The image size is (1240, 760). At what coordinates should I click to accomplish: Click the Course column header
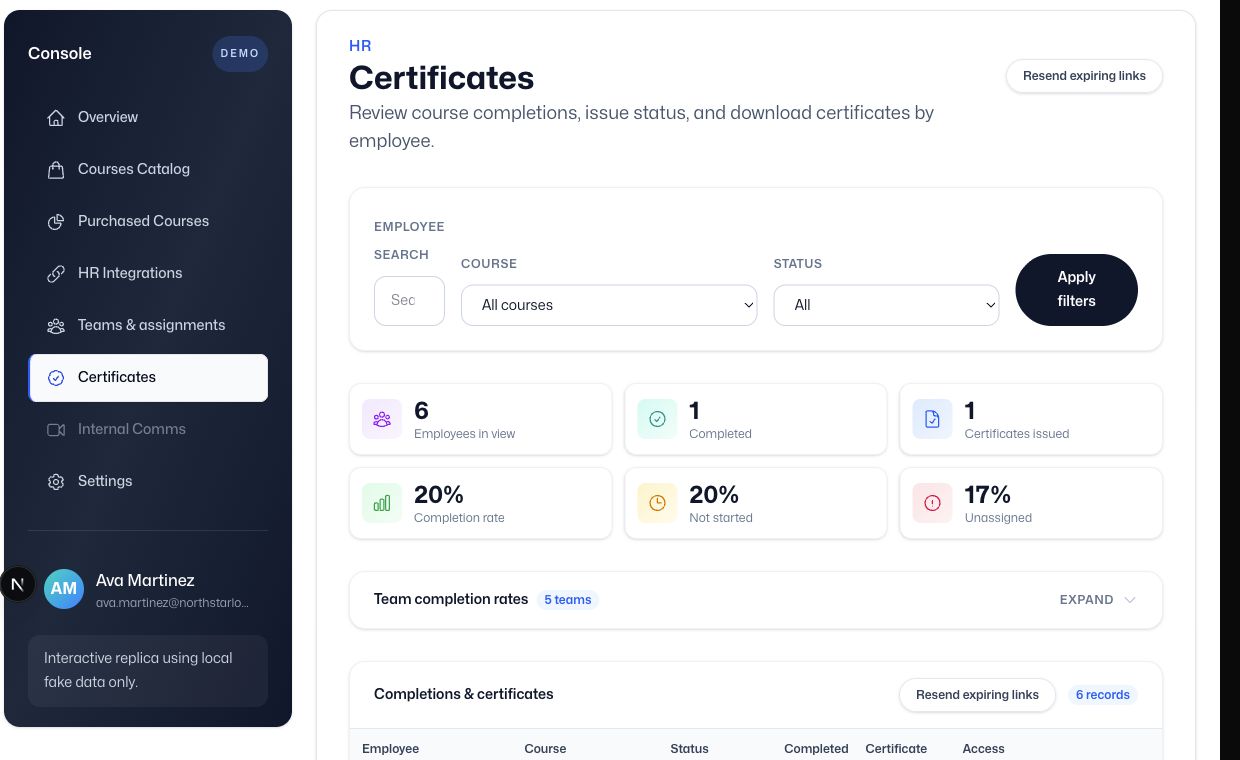(x=545, y=748)
